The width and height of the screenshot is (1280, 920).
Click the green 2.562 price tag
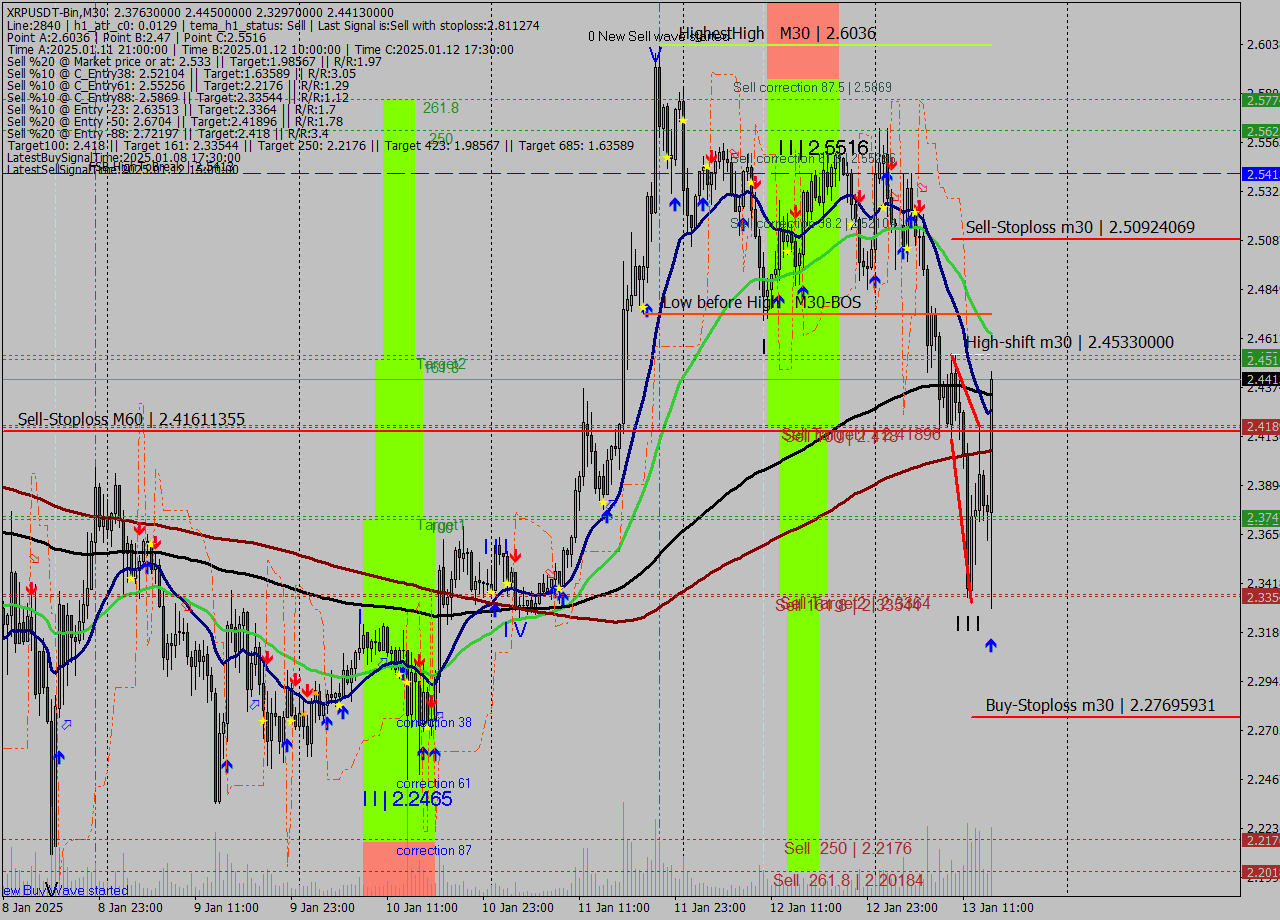pos(1260,131)
